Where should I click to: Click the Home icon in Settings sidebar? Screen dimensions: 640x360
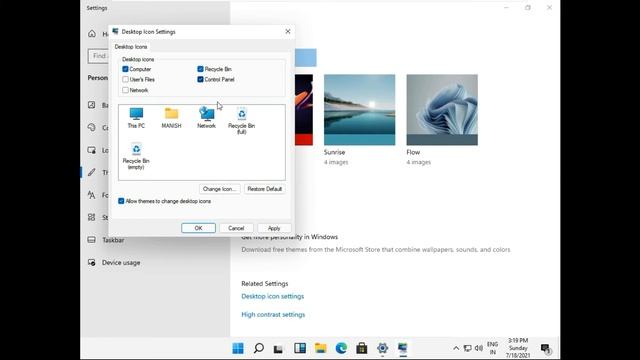92,34
